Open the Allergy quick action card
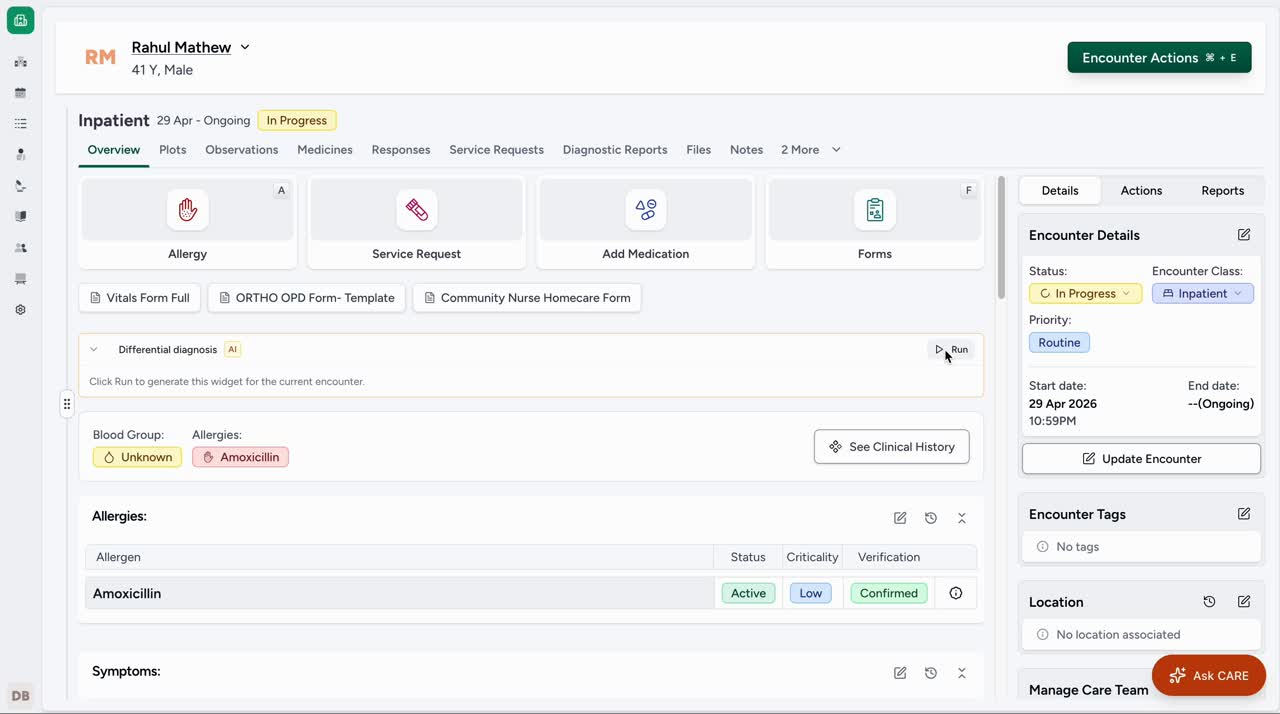This screenshot has width=1280, height=714. 187,223
